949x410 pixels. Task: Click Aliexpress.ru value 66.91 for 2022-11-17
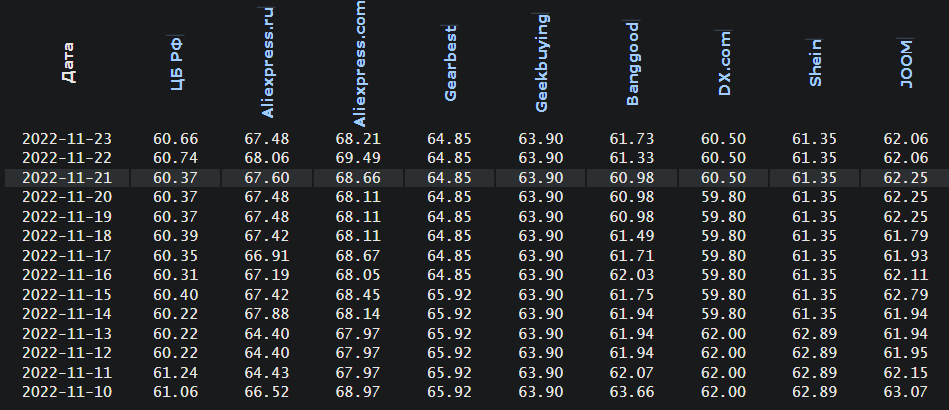[267, 256]
